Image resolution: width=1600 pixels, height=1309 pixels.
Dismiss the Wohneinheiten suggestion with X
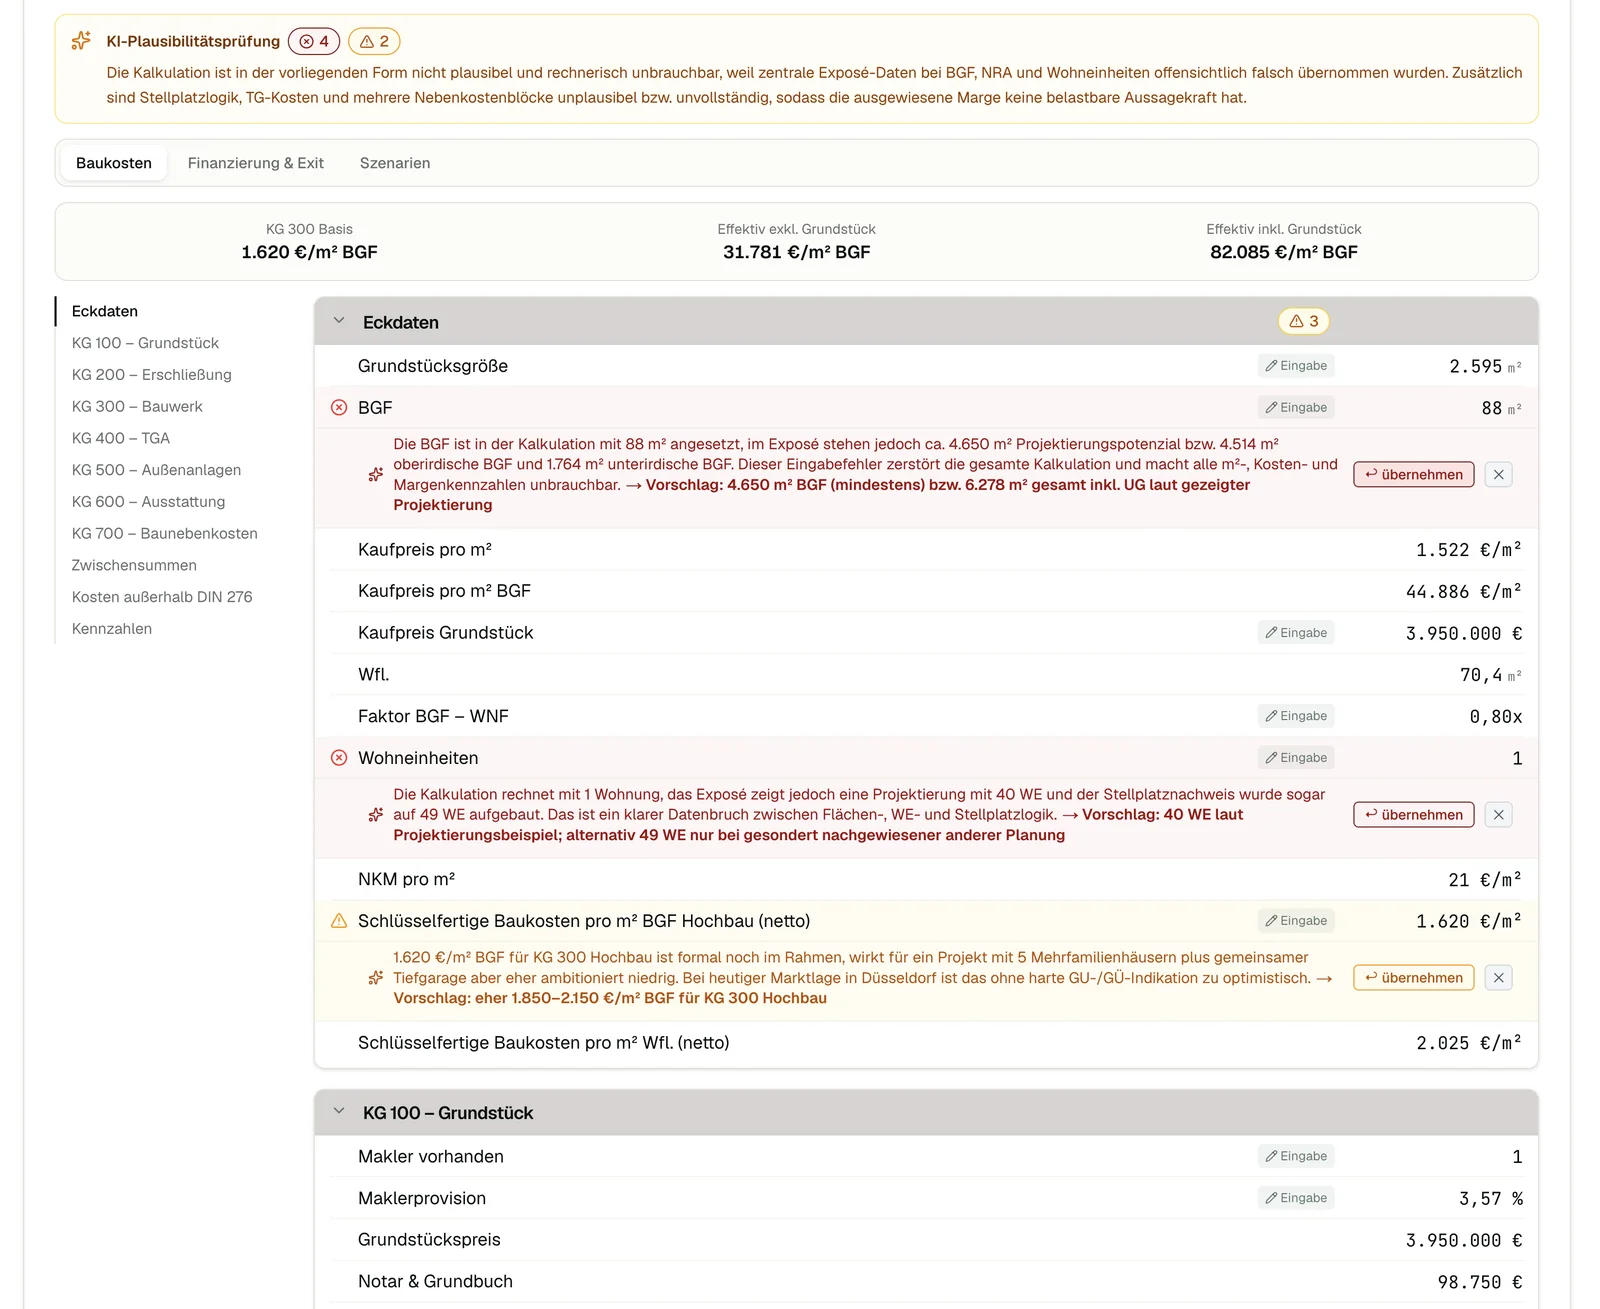pos(1498,814)
